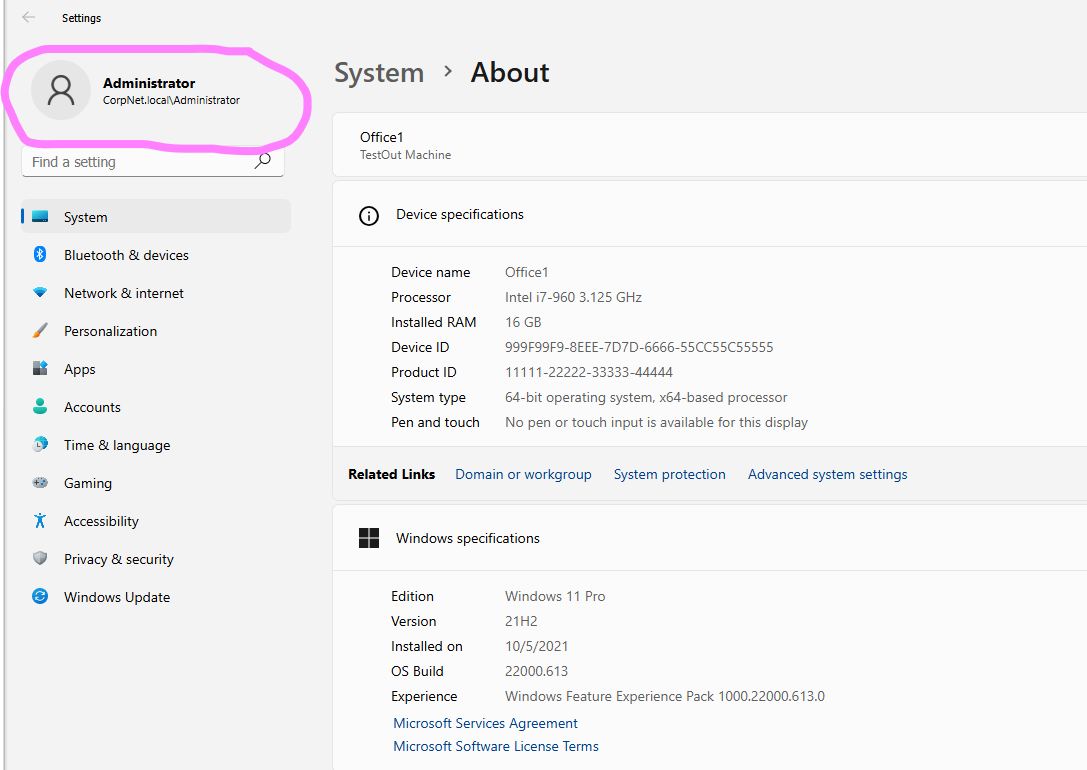Screen dimensions: 1087x770
Task: Click Product ID value 11111-22222-33333-44444
Action: coord(589,372)
